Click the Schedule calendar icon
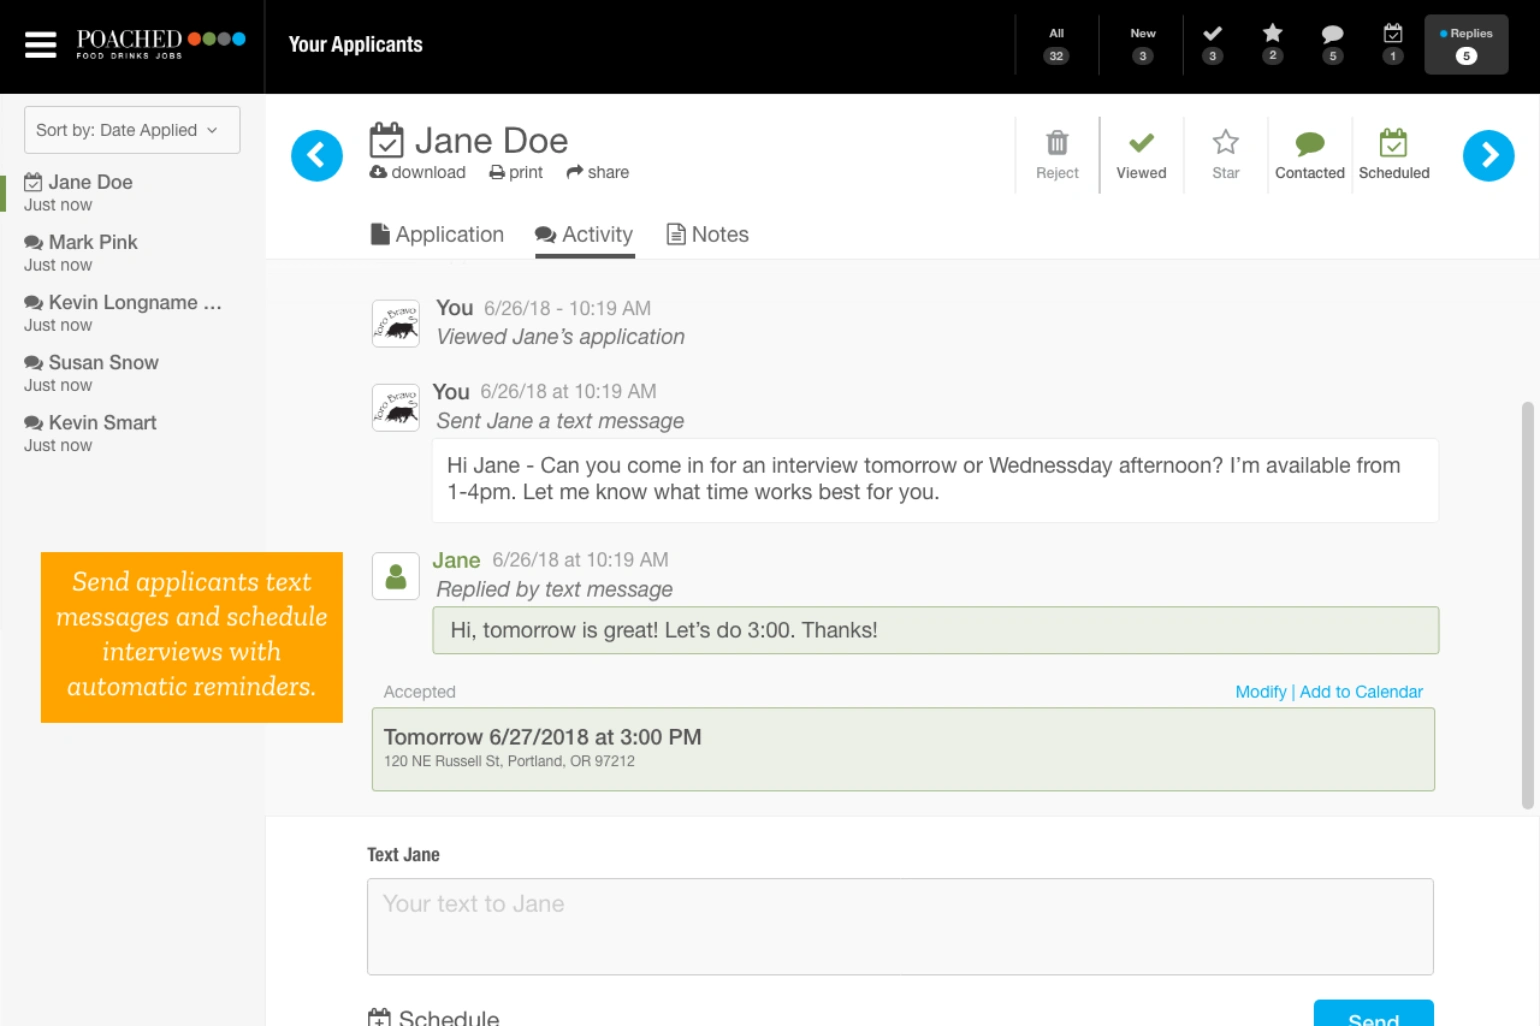 tap(379, 1017)
